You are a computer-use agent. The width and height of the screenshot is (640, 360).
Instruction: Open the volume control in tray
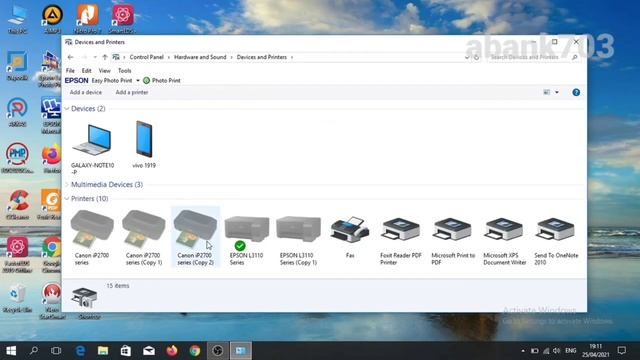coord(556,351)
